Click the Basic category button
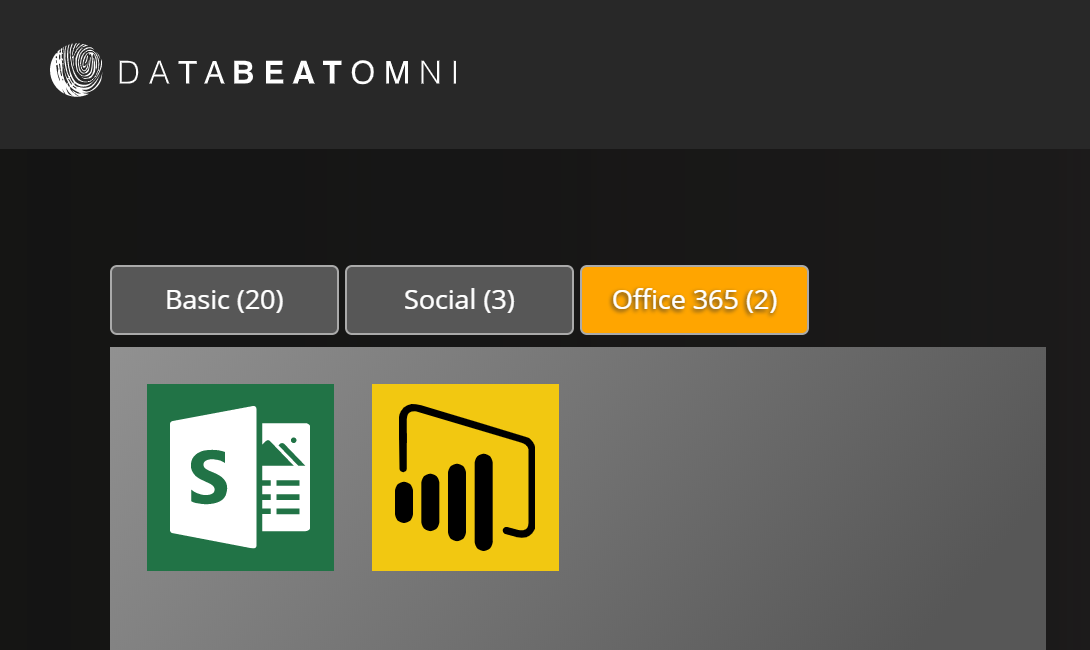The height and width of the screenshot is (650, 1090). (224, 299)
